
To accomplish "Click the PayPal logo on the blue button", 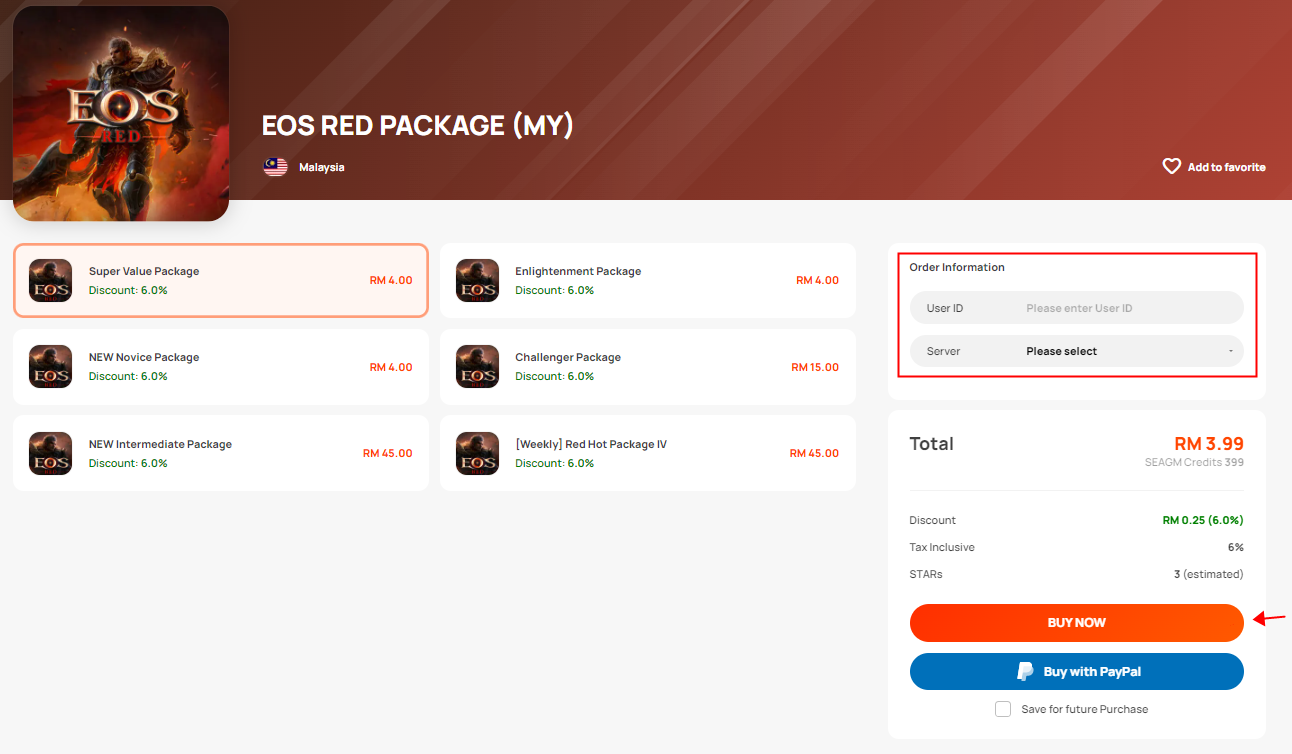I will click(1025, 672).
